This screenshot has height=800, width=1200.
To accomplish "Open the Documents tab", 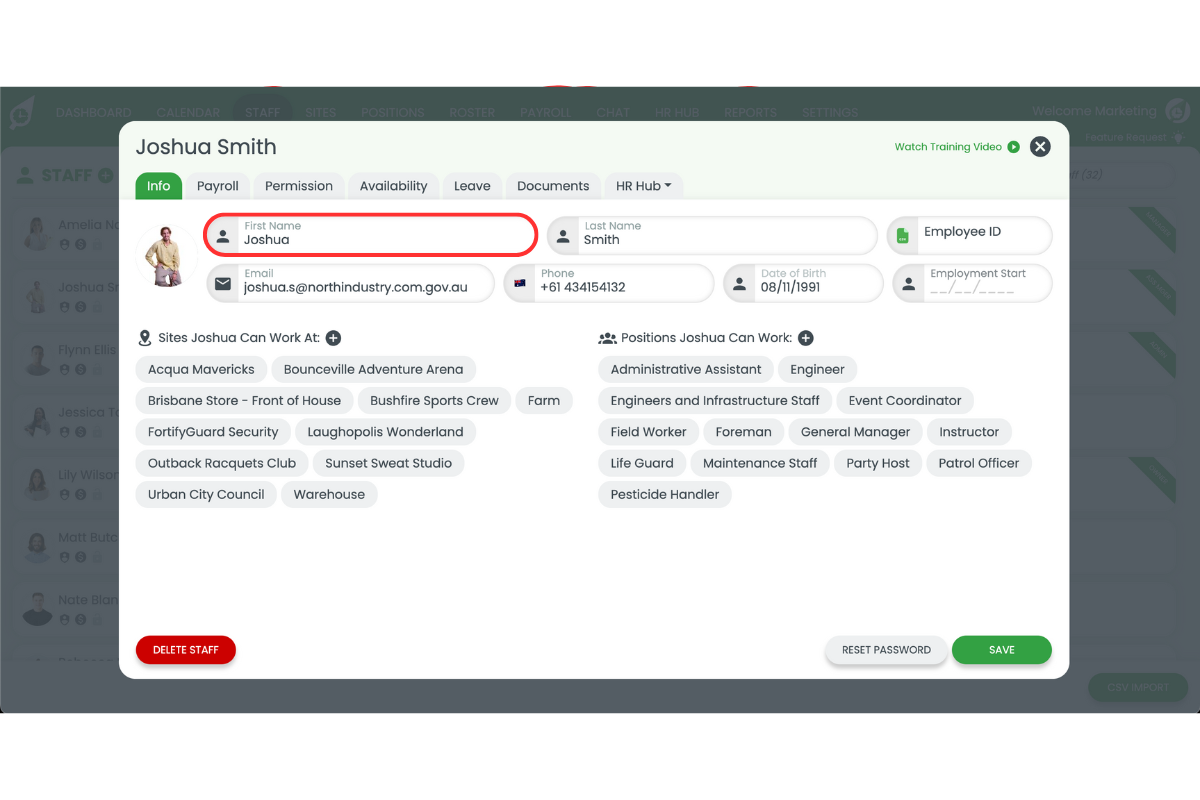I will click(553, 185).
